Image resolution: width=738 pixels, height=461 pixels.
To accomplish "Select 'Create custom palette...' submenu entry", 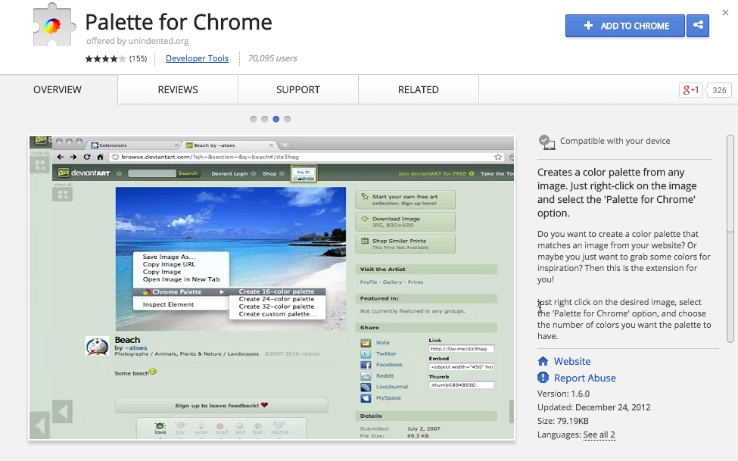I will tap(277, 314).
